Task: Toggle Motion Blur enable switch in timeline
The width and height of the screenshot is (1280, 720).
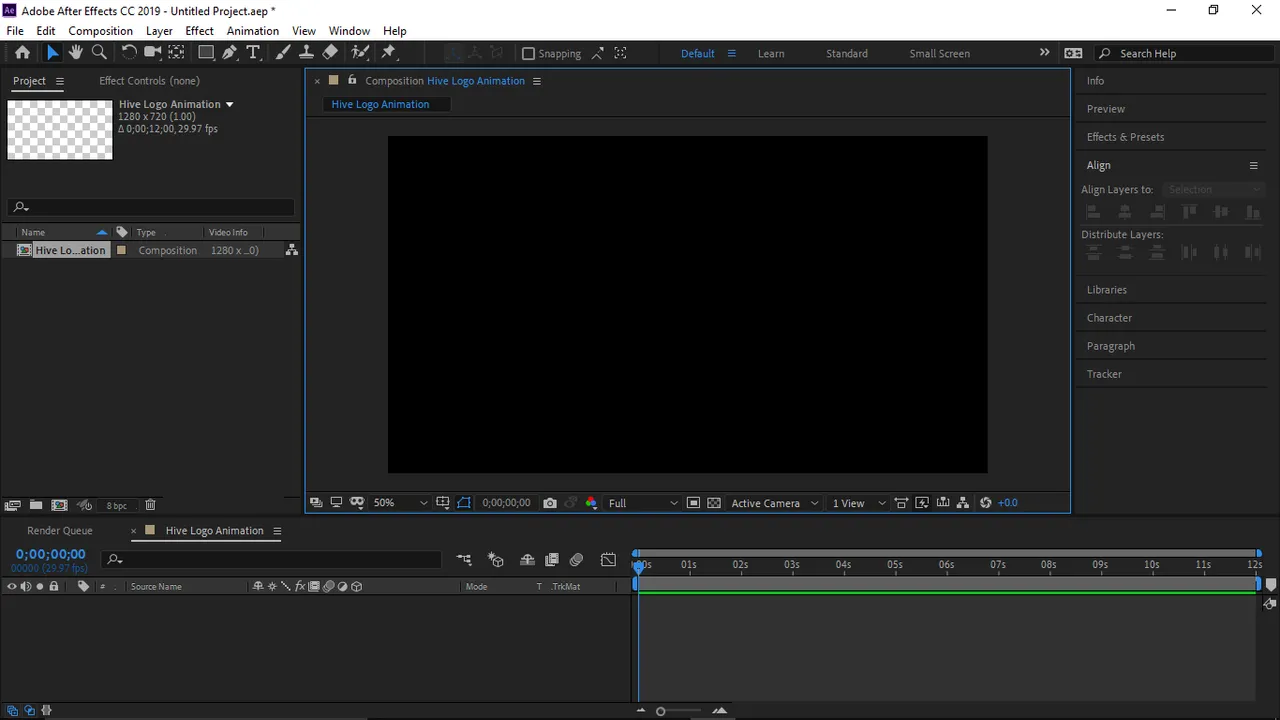Action: 576,560
